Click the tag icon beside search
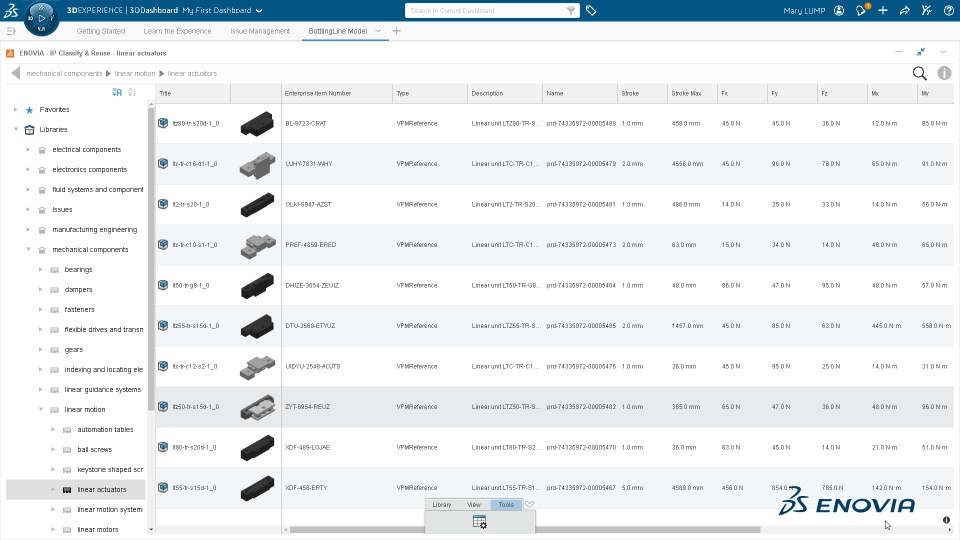 click(591, 10)
